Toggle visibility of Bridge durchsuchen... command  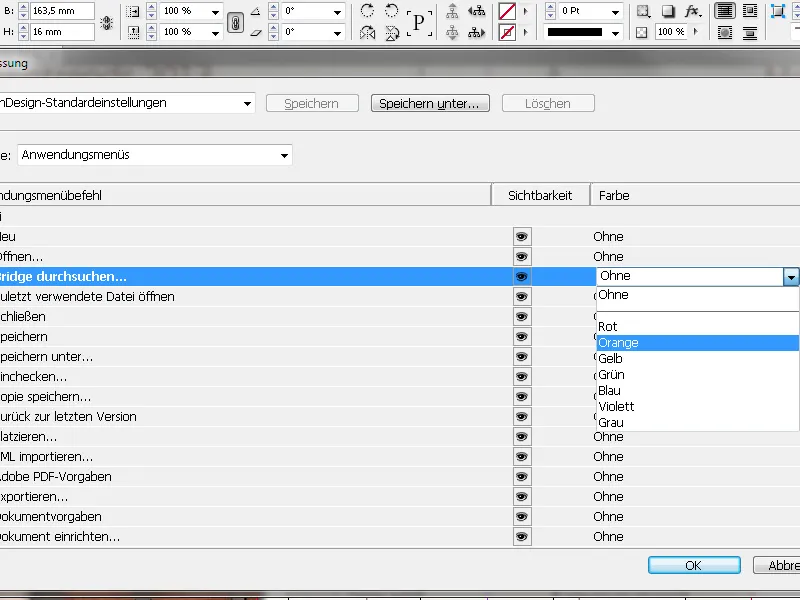(522, 277)
